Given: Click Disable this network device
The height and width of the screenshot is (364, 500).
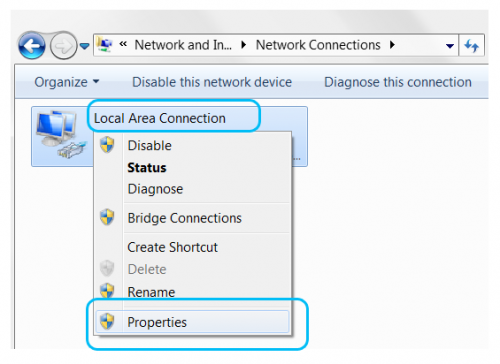Looking at the screenshot, I should click(x=212, y=82).
